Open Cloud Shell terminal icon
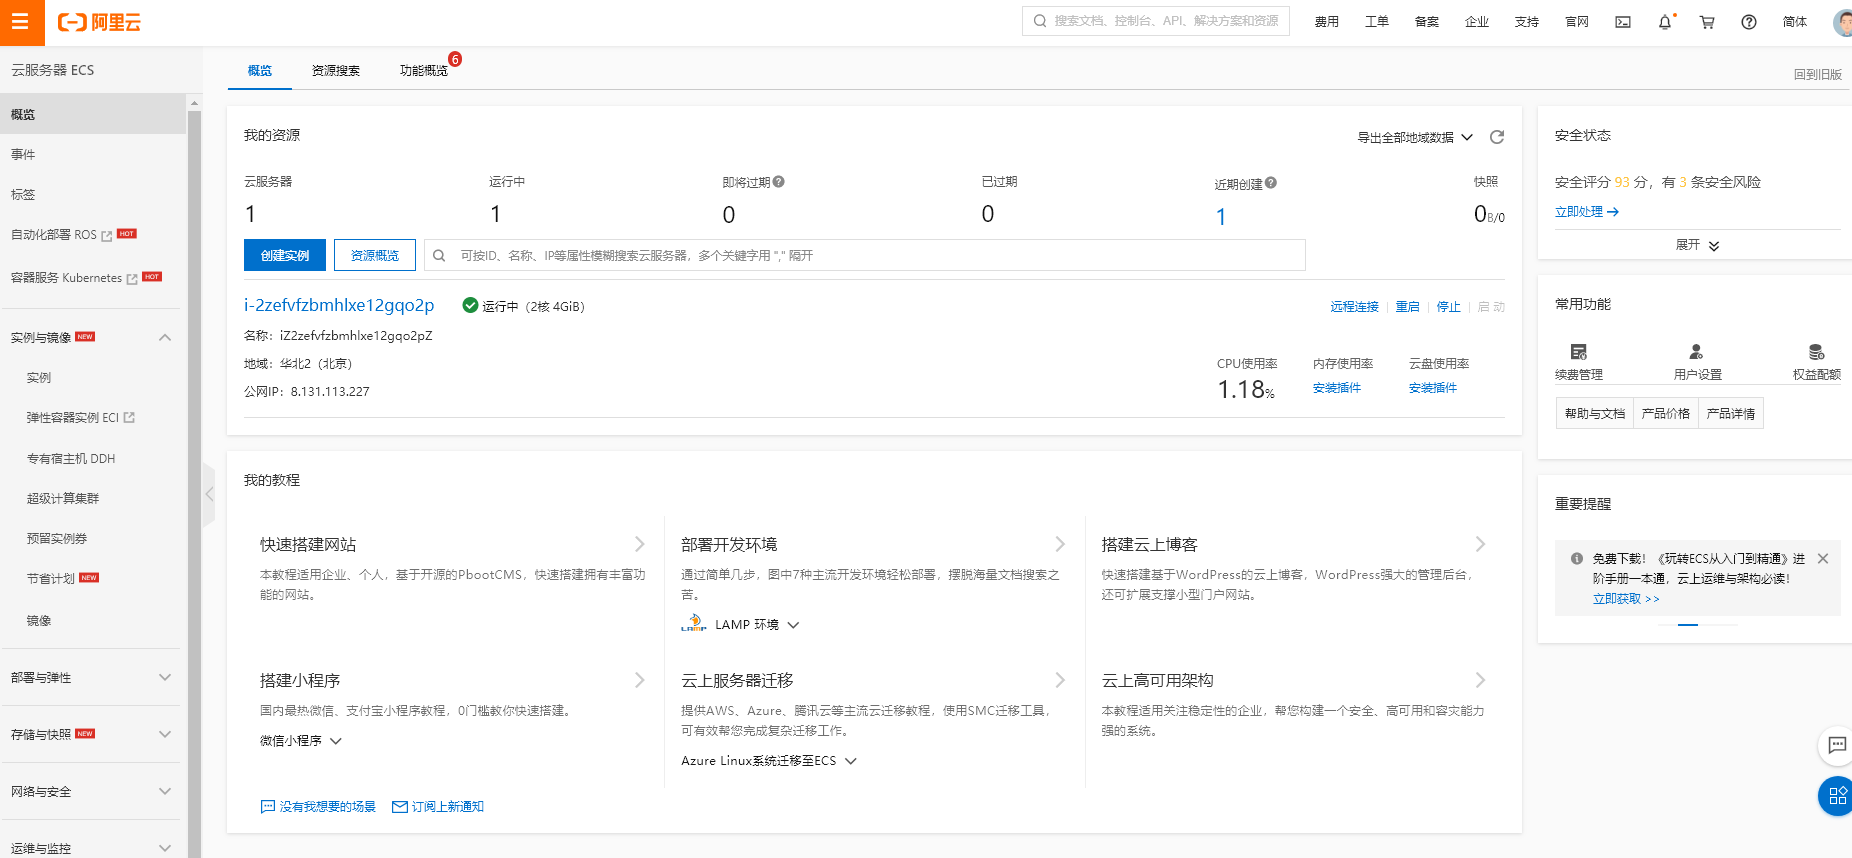Viewport: 1852px width, 858px height. coord(1623,22)
